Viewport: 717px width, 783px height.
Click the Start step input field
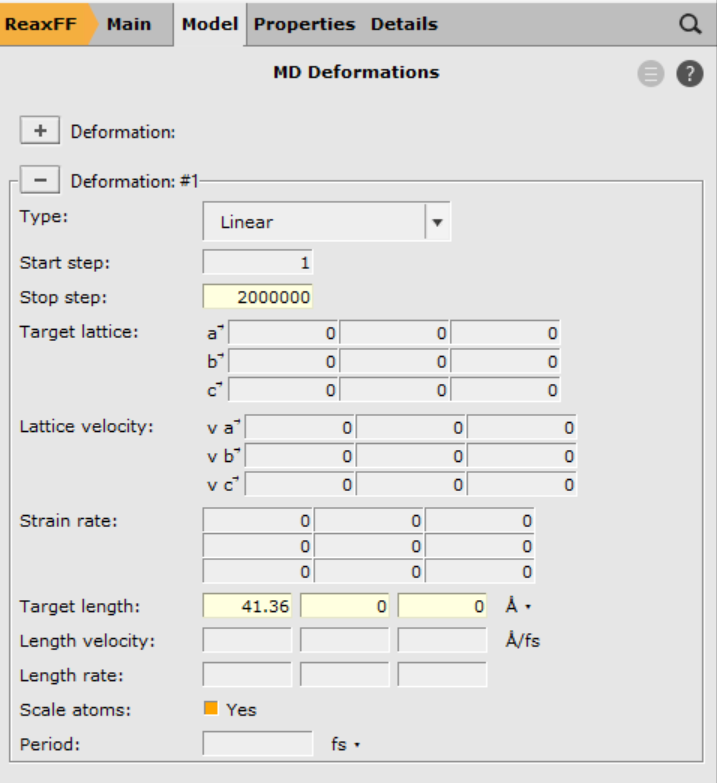(x=258, y=263)
